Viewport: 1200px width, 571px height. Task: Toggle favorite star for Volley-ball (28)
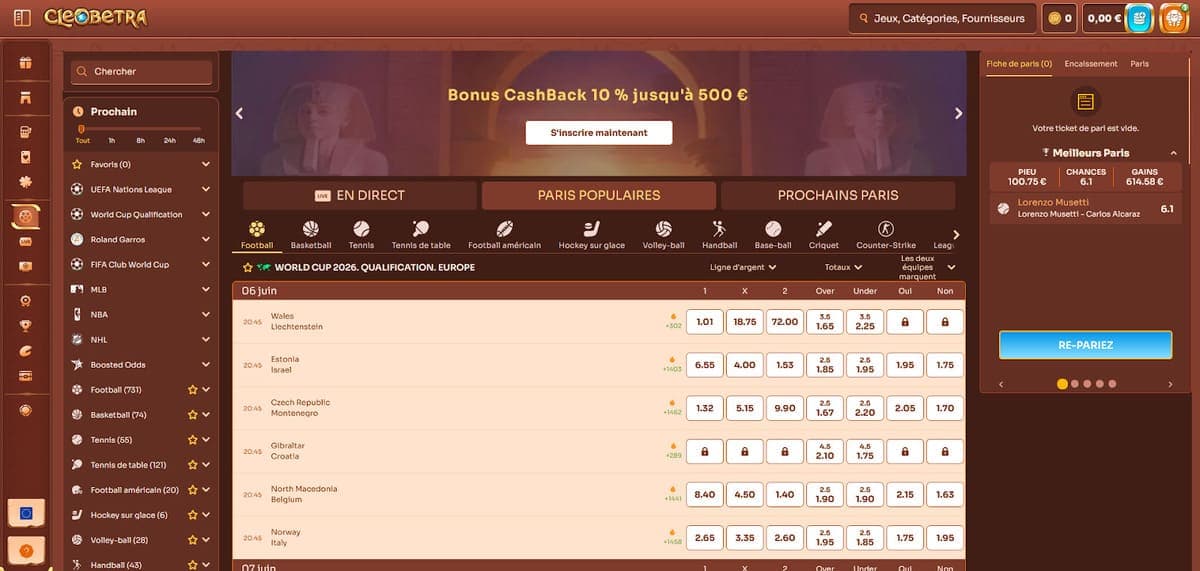[192, 540]
